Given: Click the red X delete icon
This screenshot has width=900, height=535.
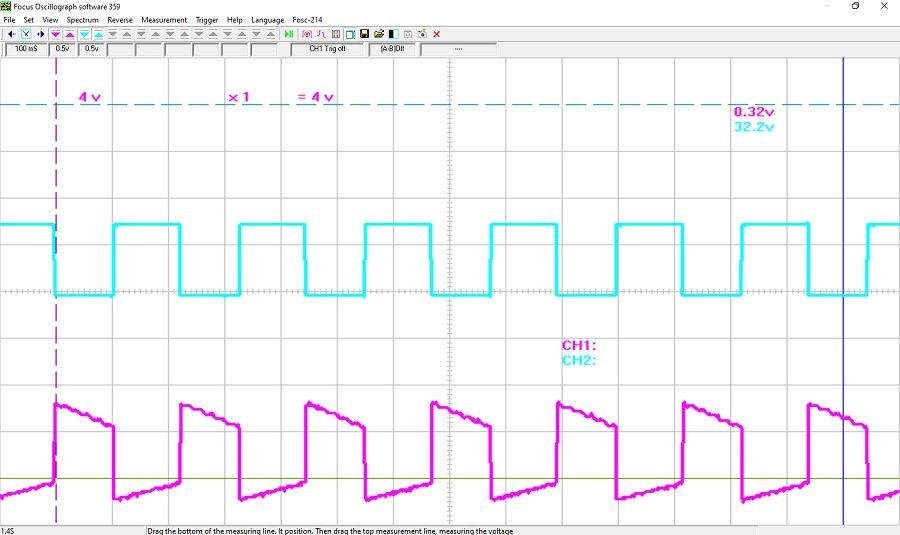Looking at the screenshot, I should 437,34.
